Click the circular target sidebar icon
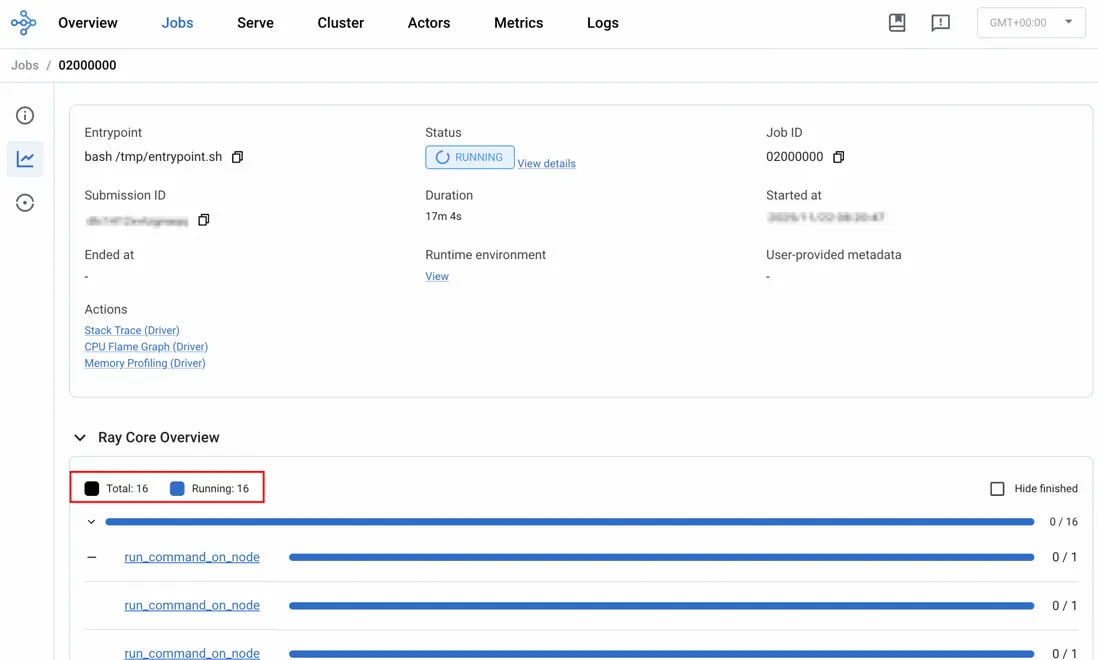Viewport: 1098px width, 660px height. click(x=25, y=203)
